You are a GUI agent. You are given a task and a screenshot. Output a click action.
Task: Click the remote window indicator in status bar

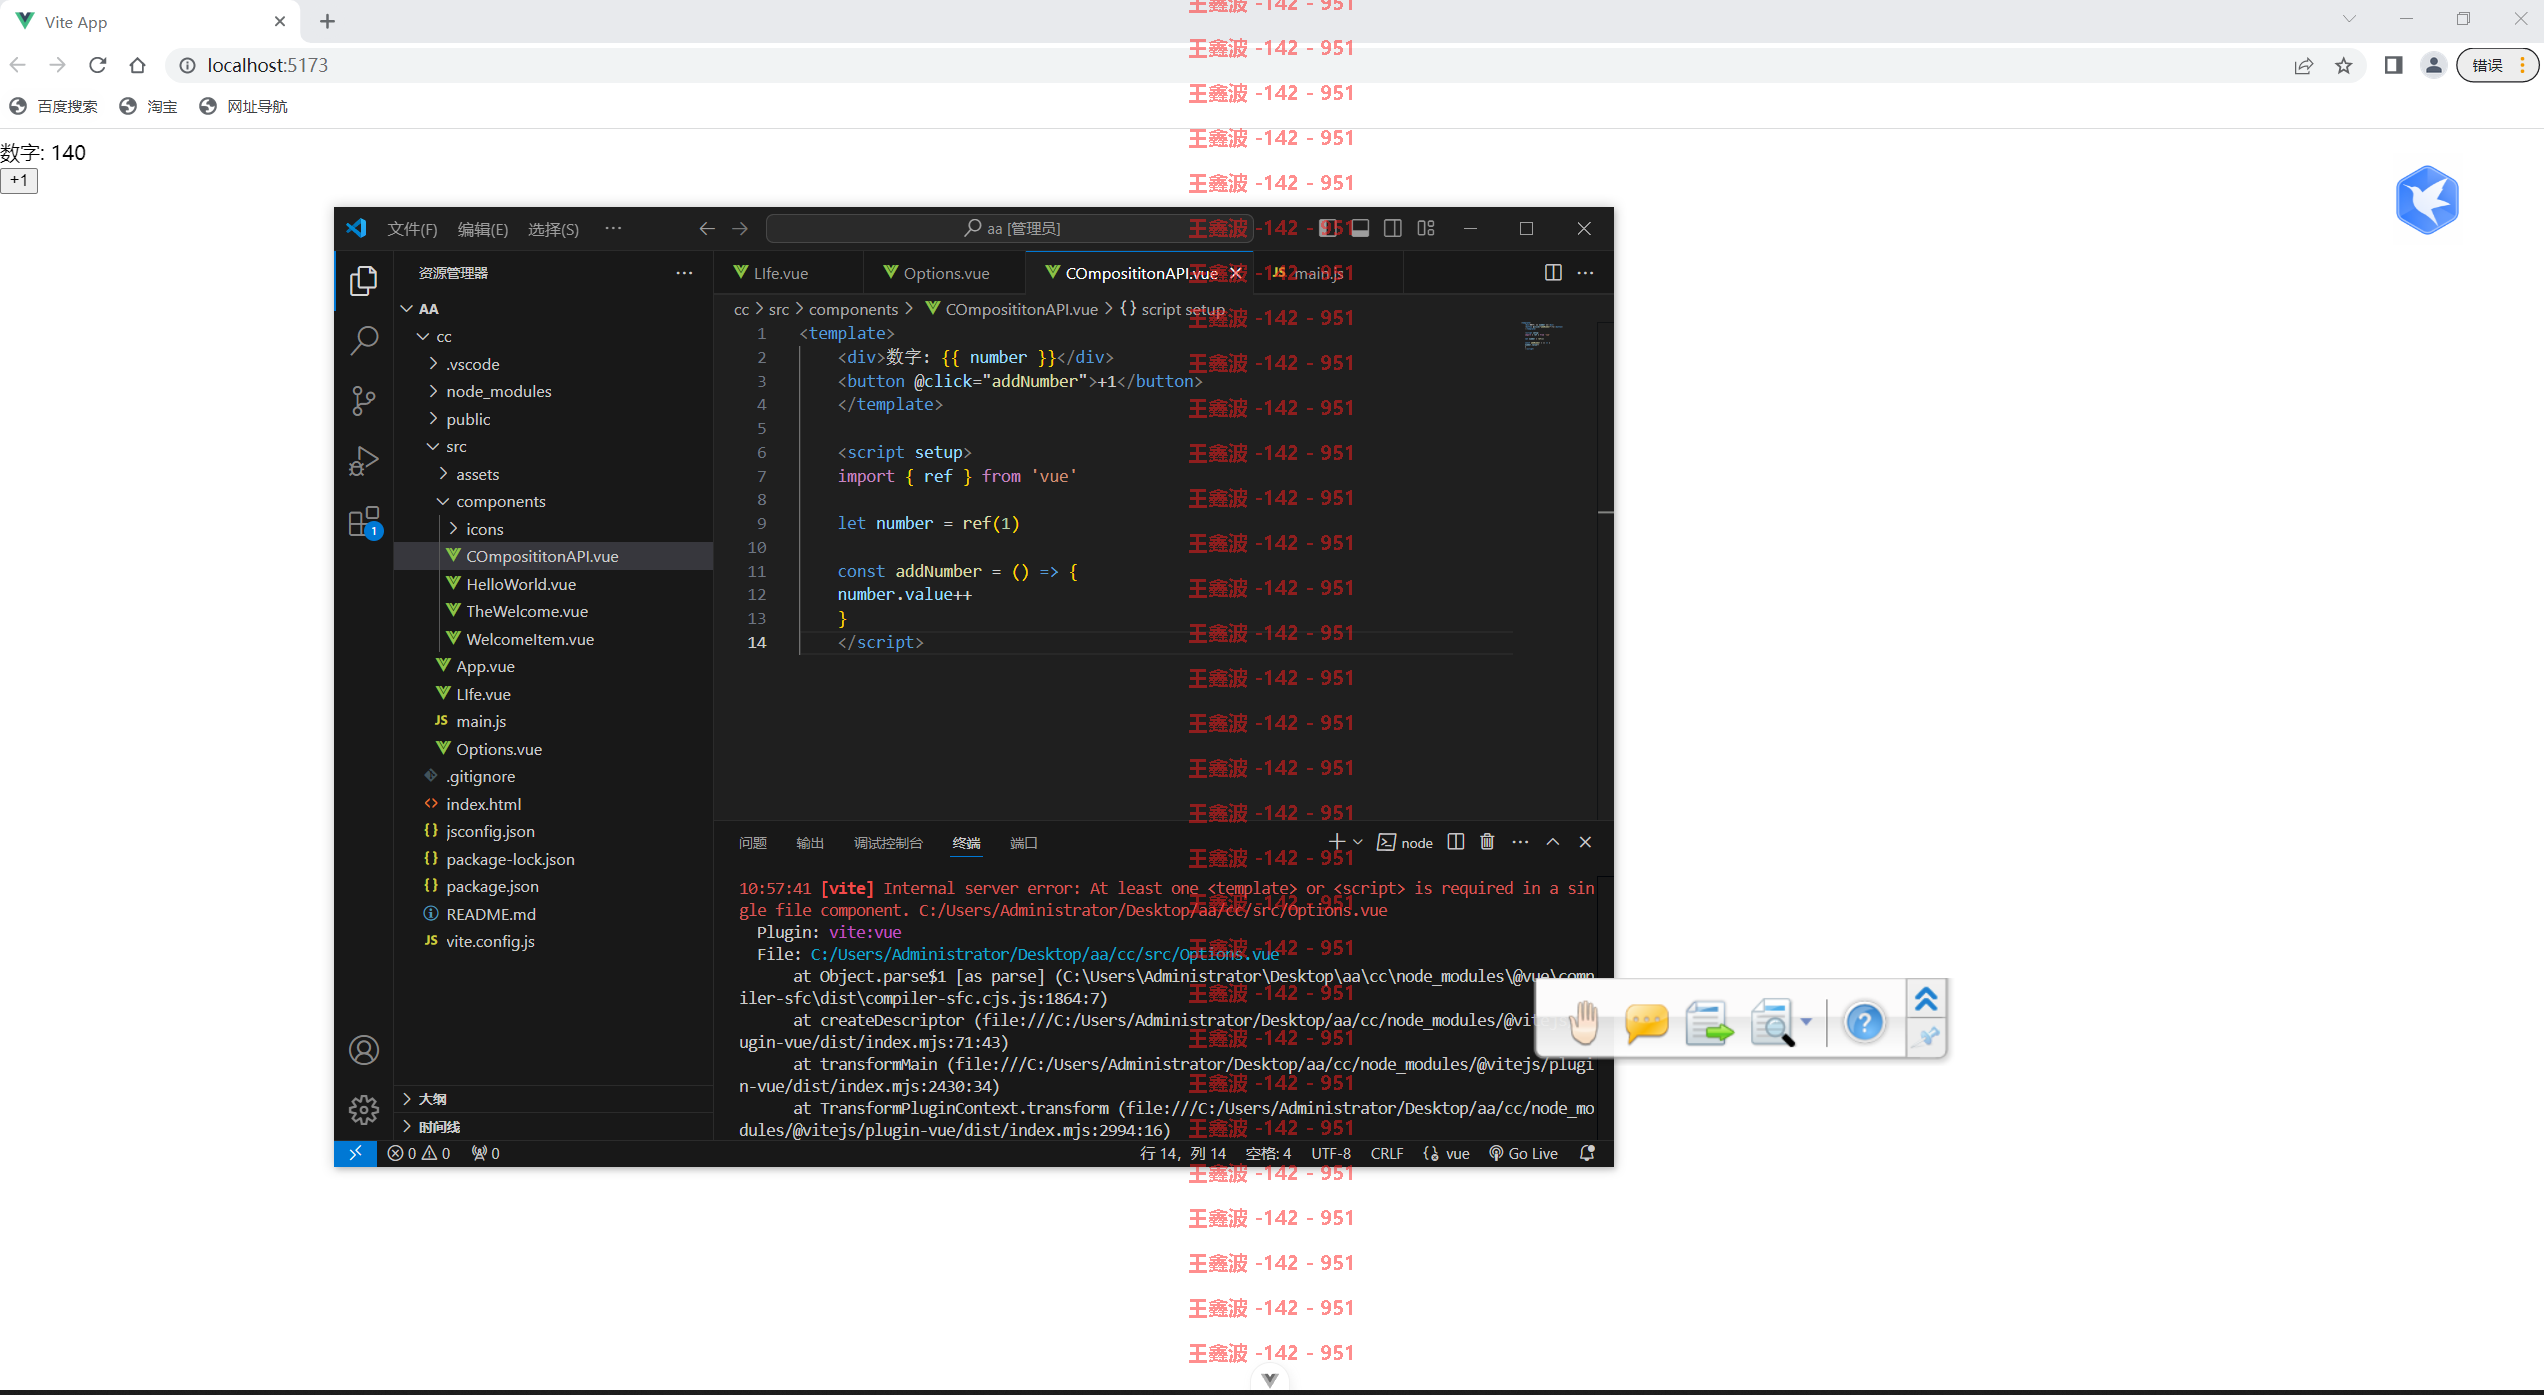[355, 1153]
